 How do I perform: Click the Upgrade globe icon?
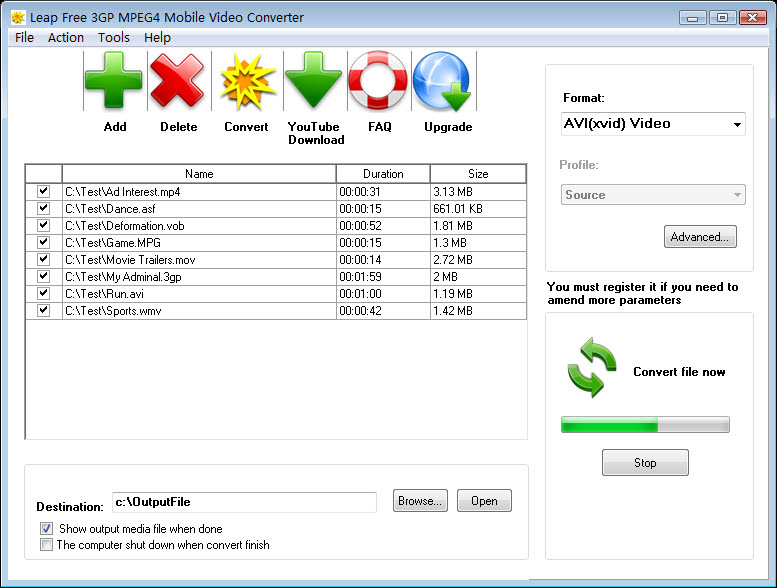click(x=442, y=81)
